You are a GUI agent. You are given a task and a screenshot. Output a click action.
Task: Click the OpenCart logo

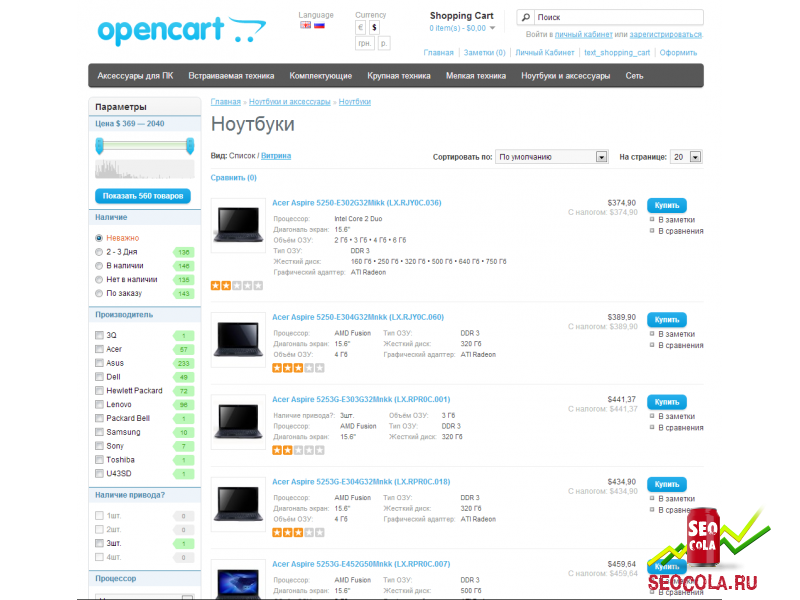(x=181, y=31)
